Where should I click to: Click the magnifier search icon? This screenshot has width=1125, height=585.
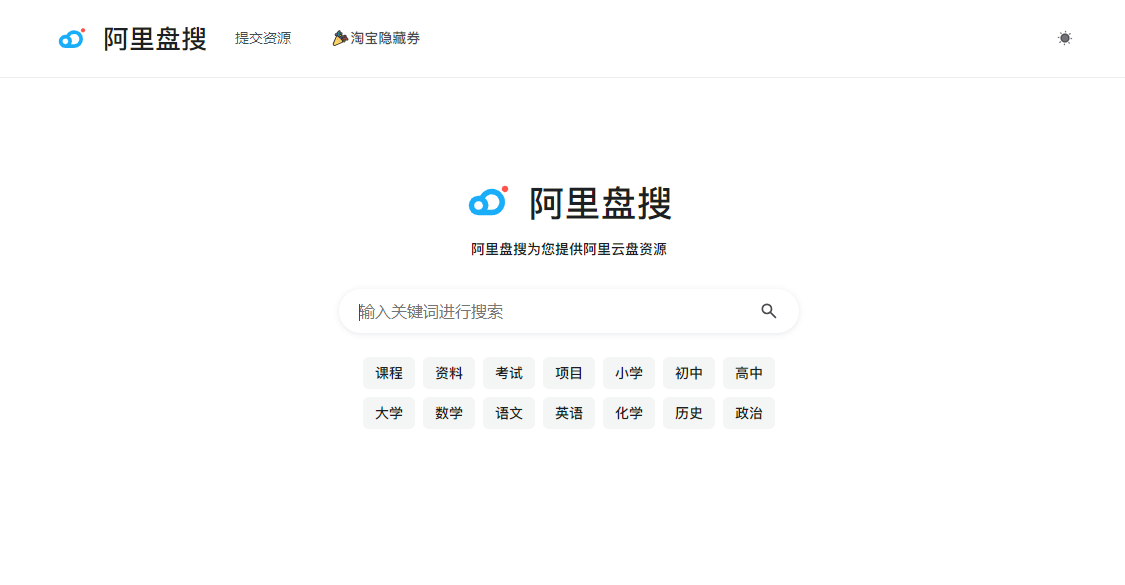[x=768, y=311]
